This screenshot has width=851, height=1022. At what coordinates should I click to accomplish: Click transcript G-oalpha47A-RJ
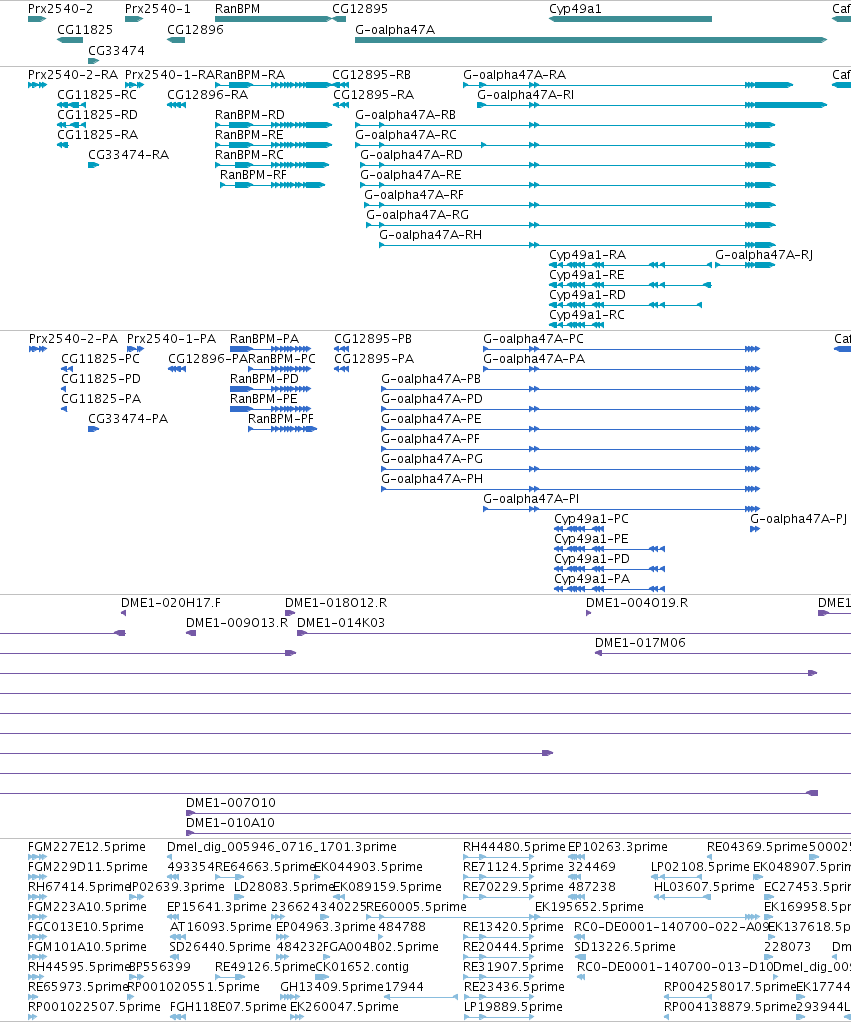764,255
